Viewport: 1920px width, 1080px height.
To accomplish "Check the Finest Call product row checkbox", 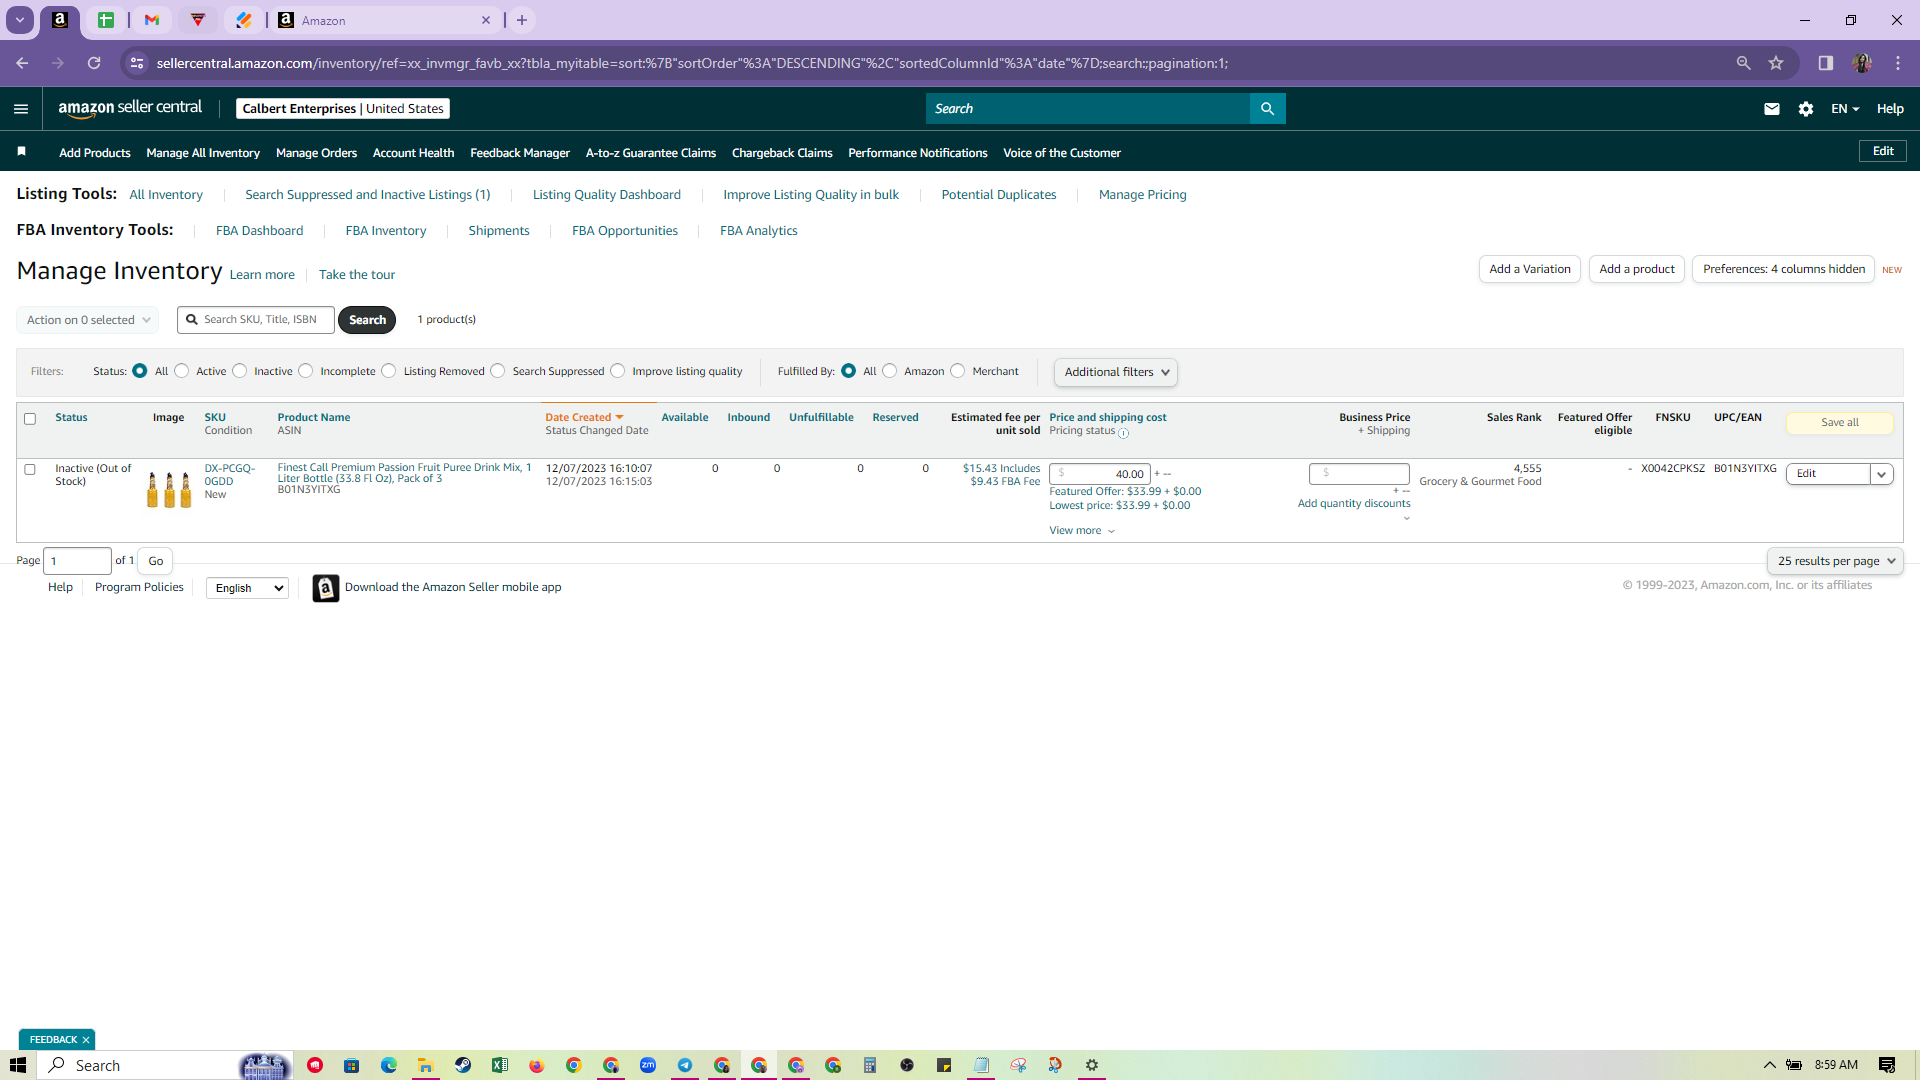I will pyautogui.click(x=30, y=469).
